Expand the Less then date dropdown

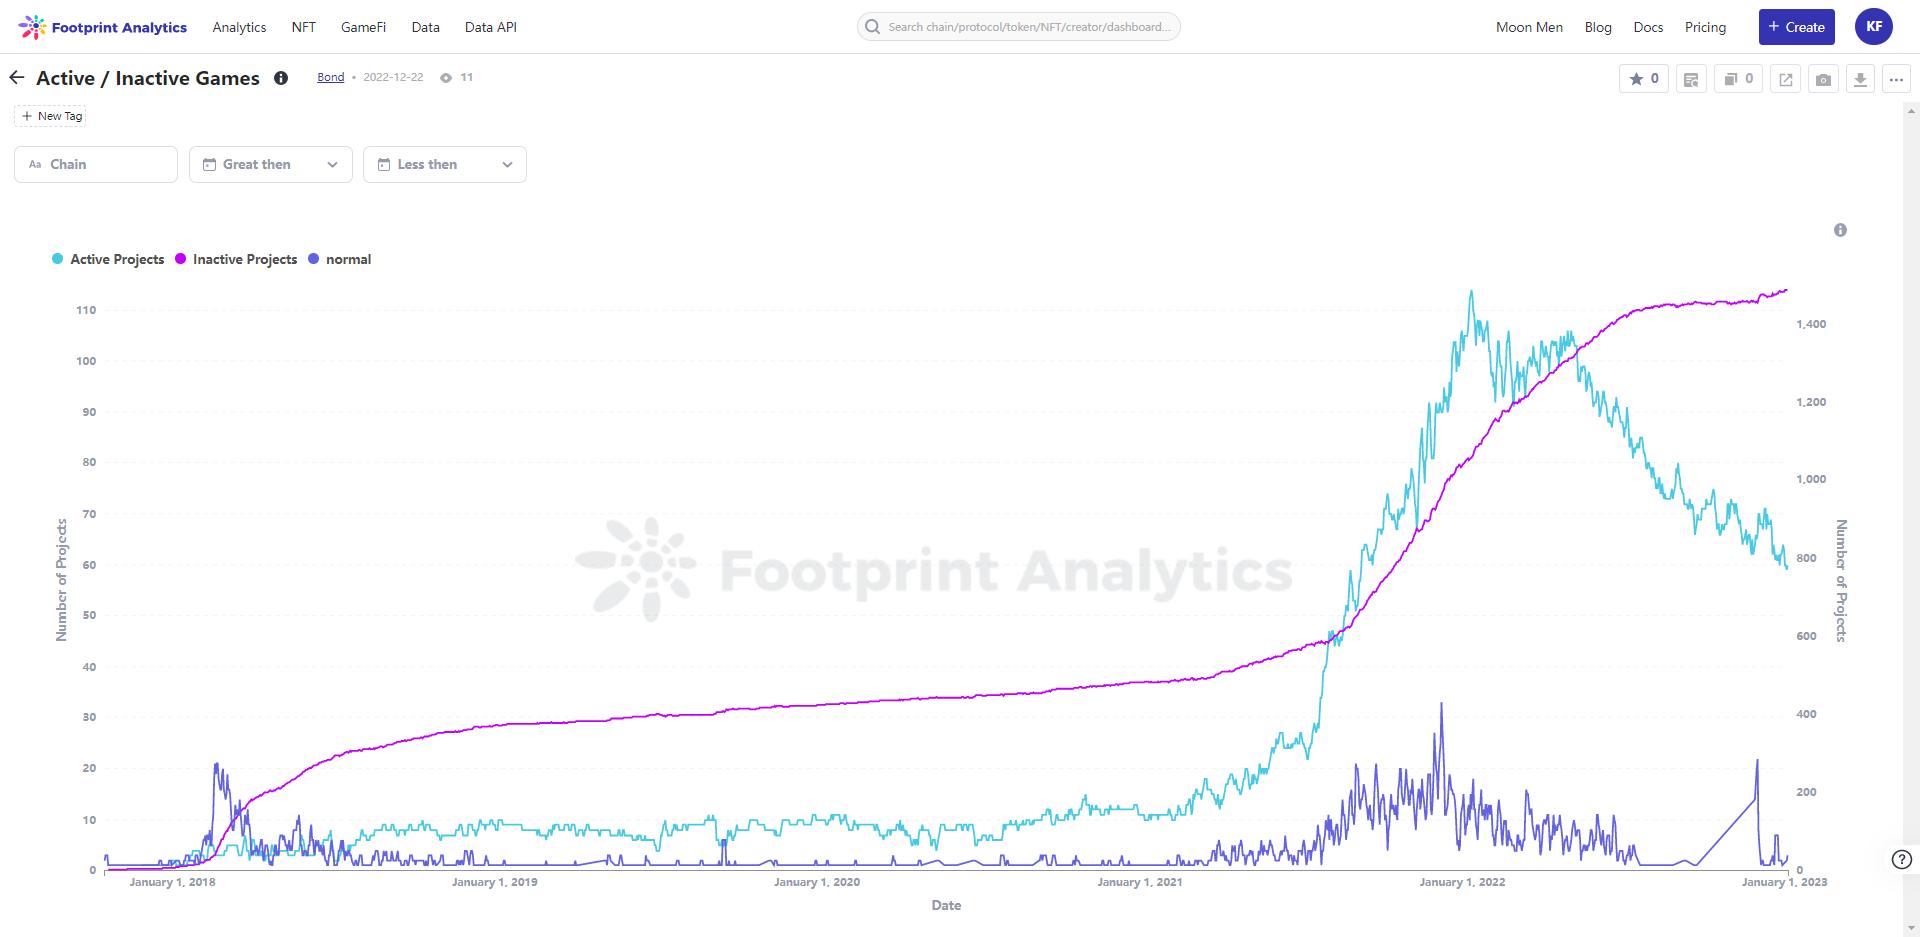click(445, 165)
